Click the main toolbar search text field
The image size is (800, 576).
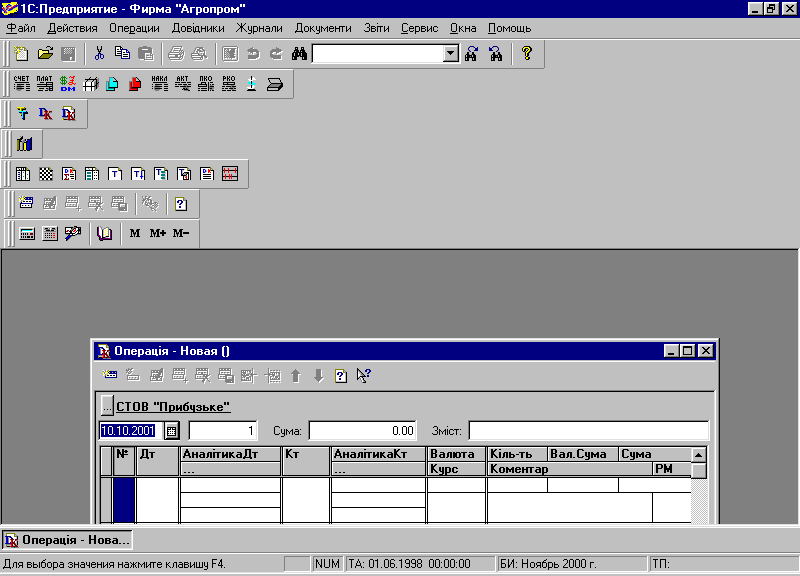[377, 53]
